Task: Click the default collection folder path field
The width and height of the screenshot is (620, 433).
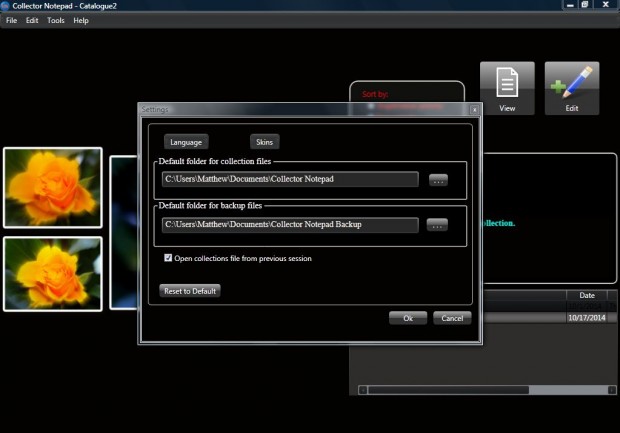Action: [290, 180]
